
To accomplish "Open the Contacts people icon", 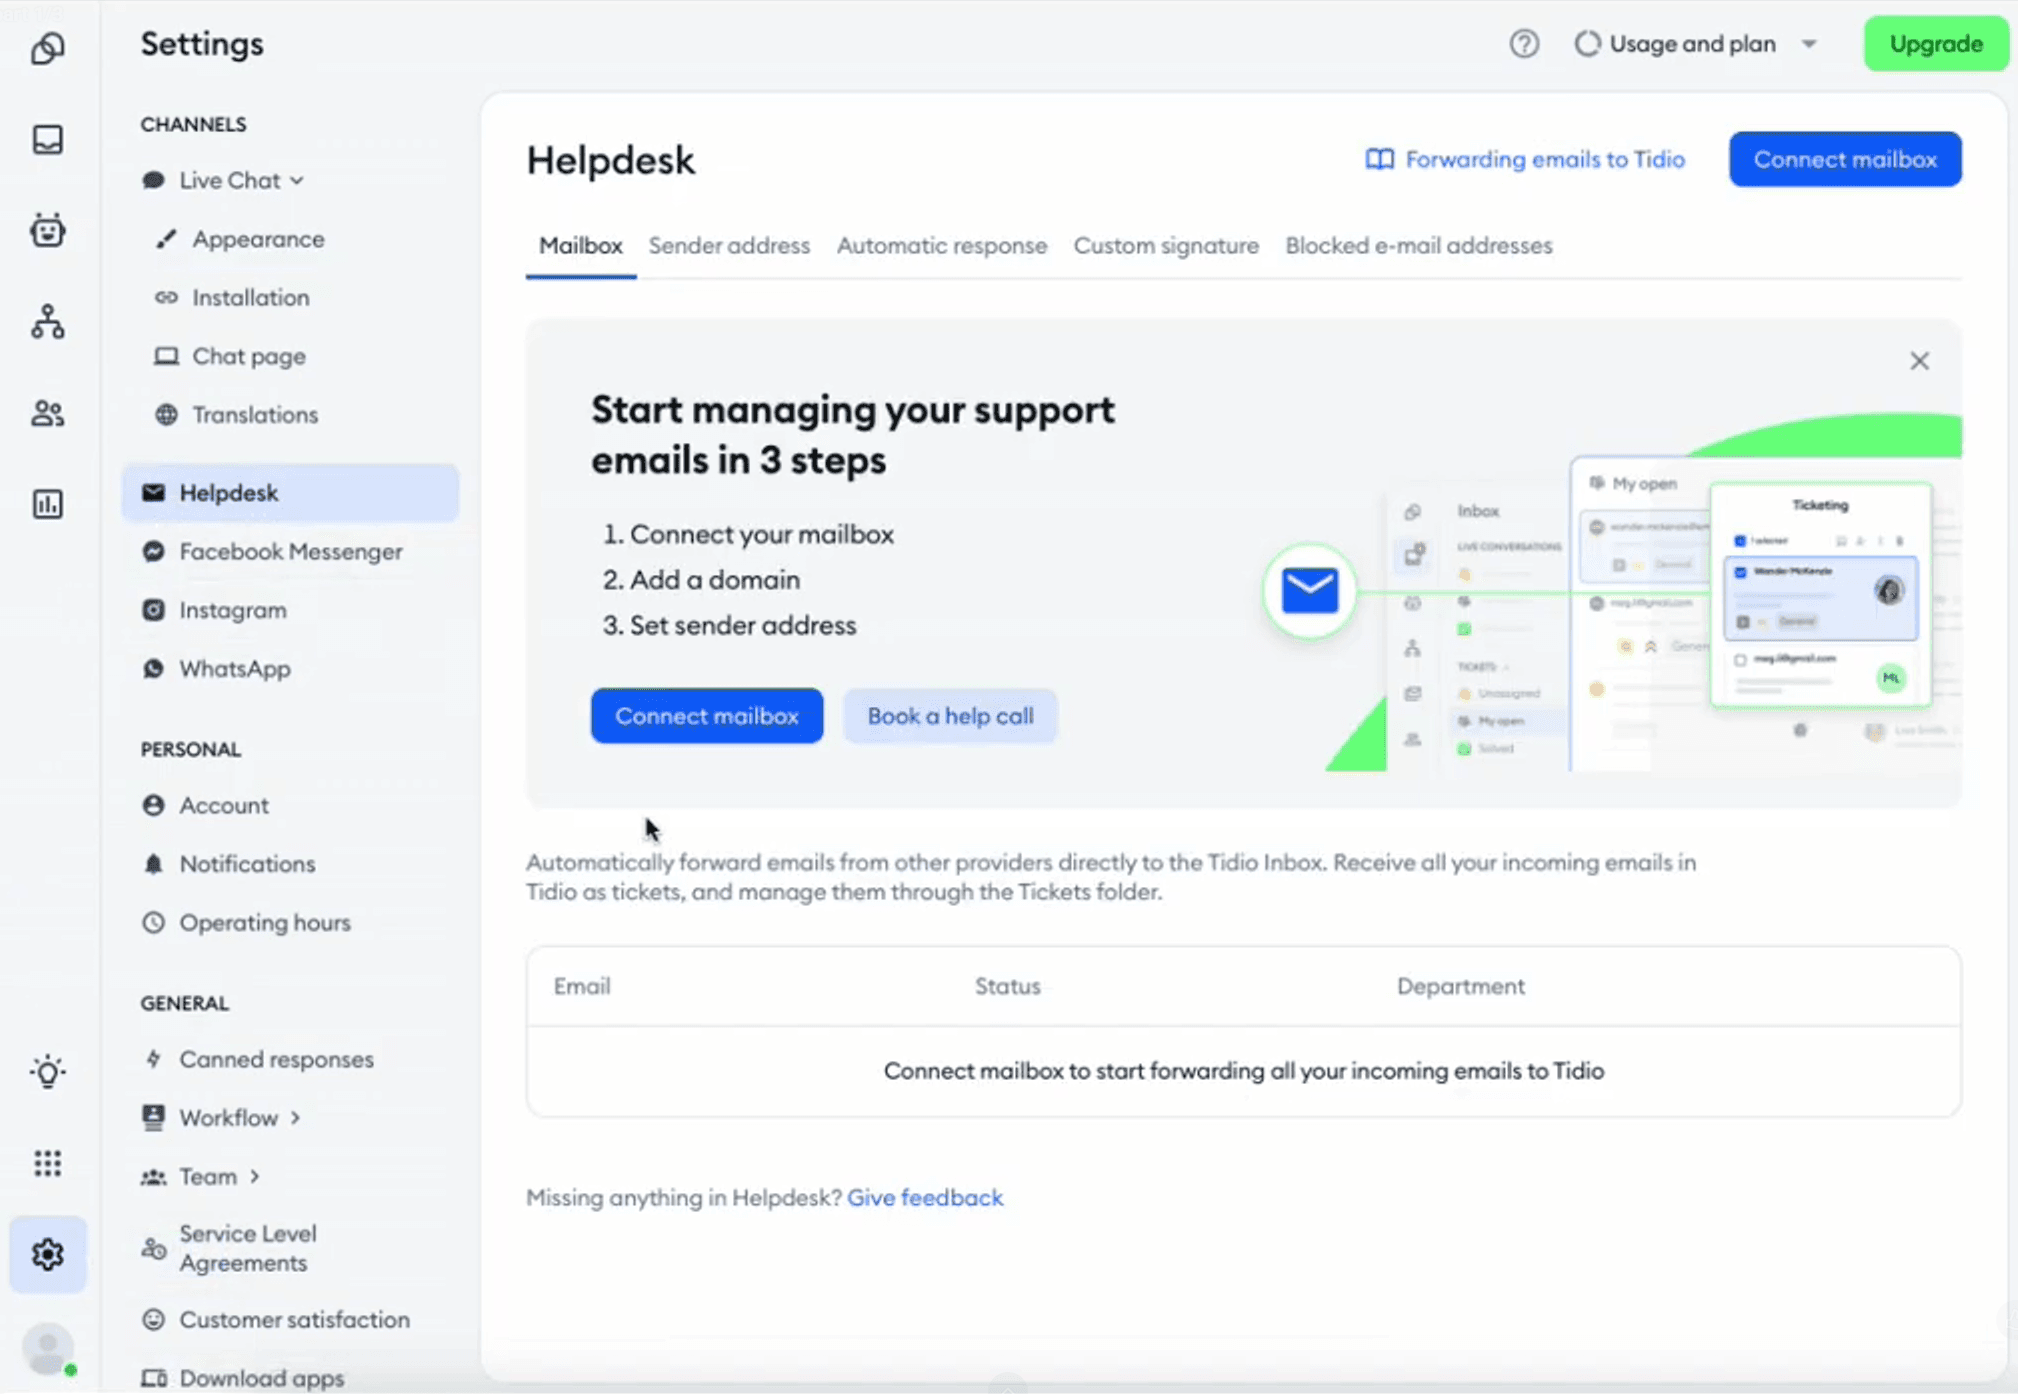I will click(x=47, y=413).
